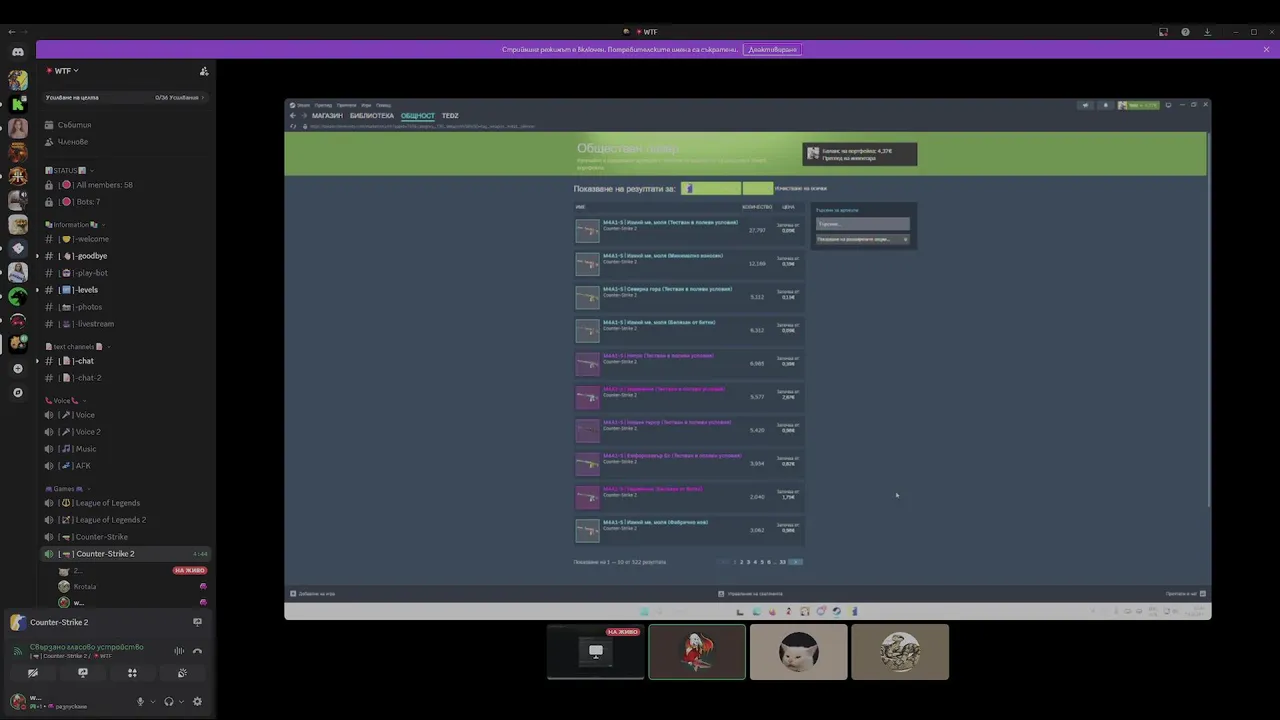
Task: Open the play-bot text channel
Action: pos(124,273)
